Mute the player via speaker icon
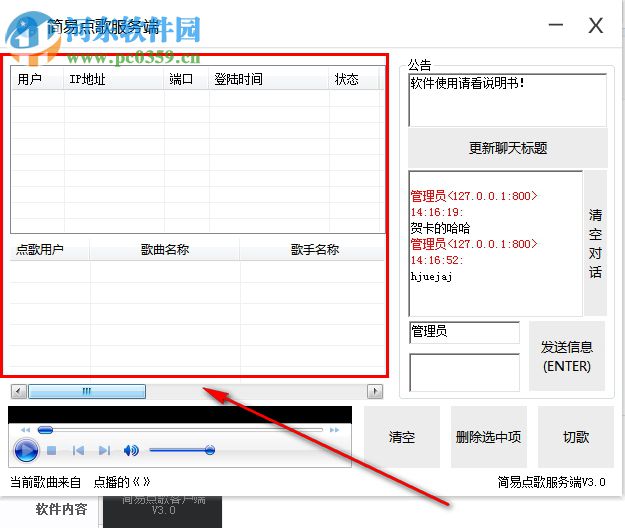Image resolution: width=625 pixels, height=528 pixels. pos(131,450)
